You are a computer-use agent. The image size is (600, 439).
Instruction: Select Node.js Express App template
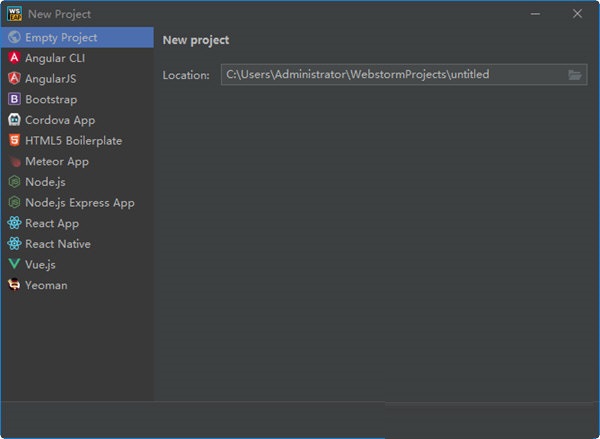77,203
